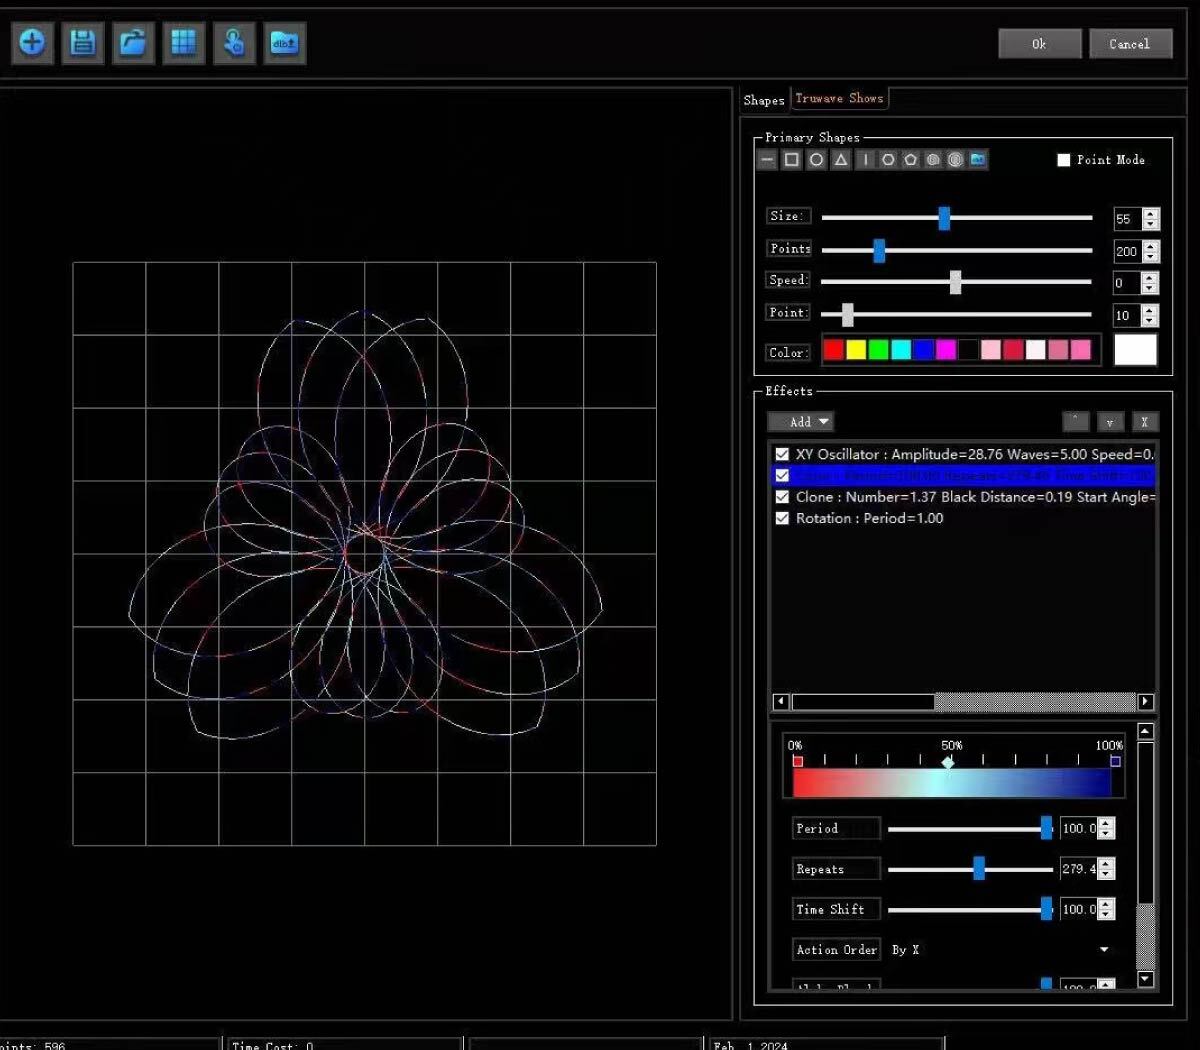Select the square primary shape
The image size is (1200, 1050).
coord(791,160)
